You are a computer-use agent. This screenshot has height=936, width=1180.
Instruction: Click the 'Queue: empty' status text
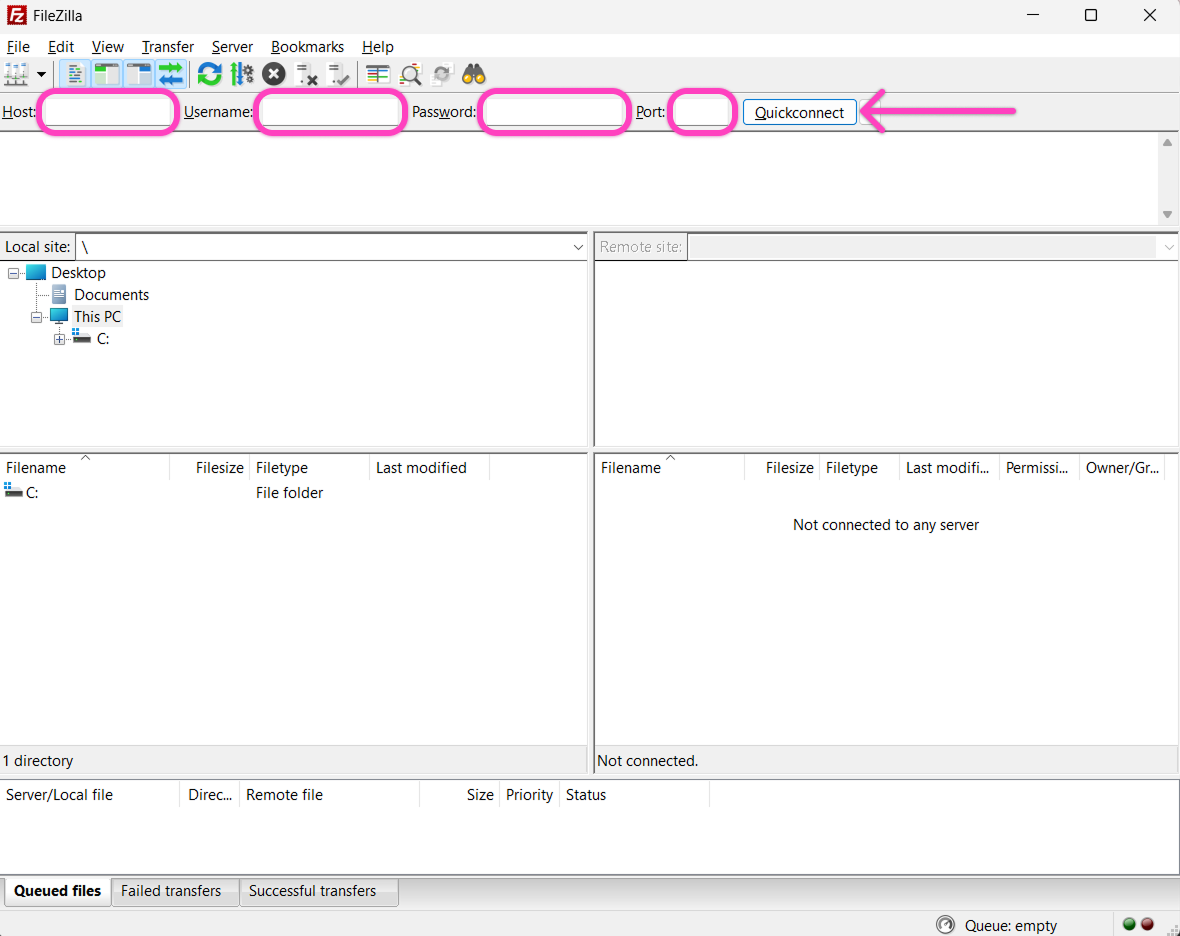(x=1011, y=925)
